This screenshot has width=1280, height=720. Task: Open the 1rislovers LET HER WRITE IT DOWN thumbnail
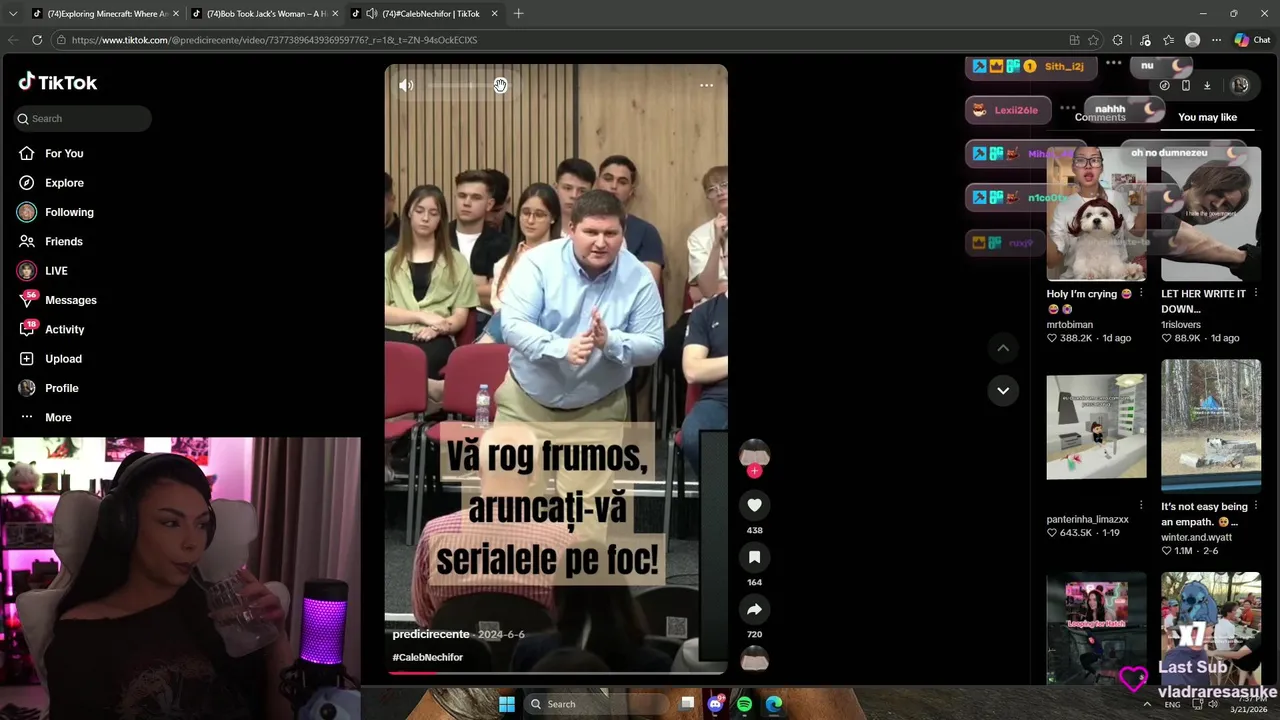click(x=1211, y=214)
